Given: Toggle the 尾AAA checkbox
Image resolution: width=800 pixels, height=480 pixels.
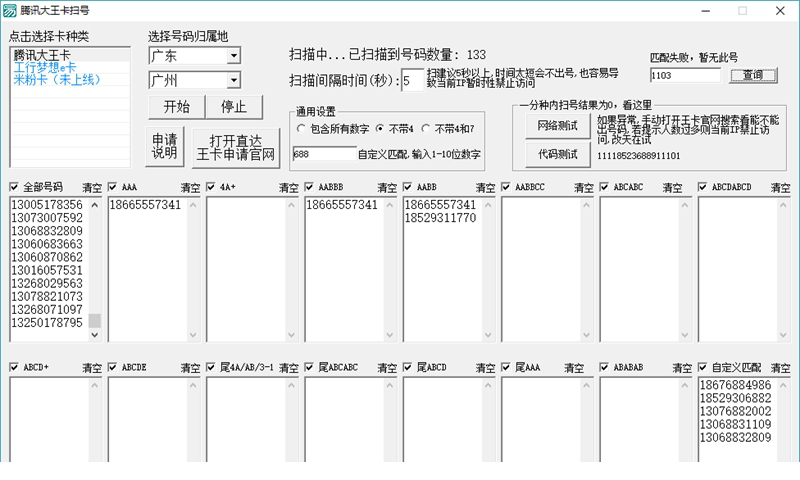Looking at the screenshot, I should (x=506, y=367).
